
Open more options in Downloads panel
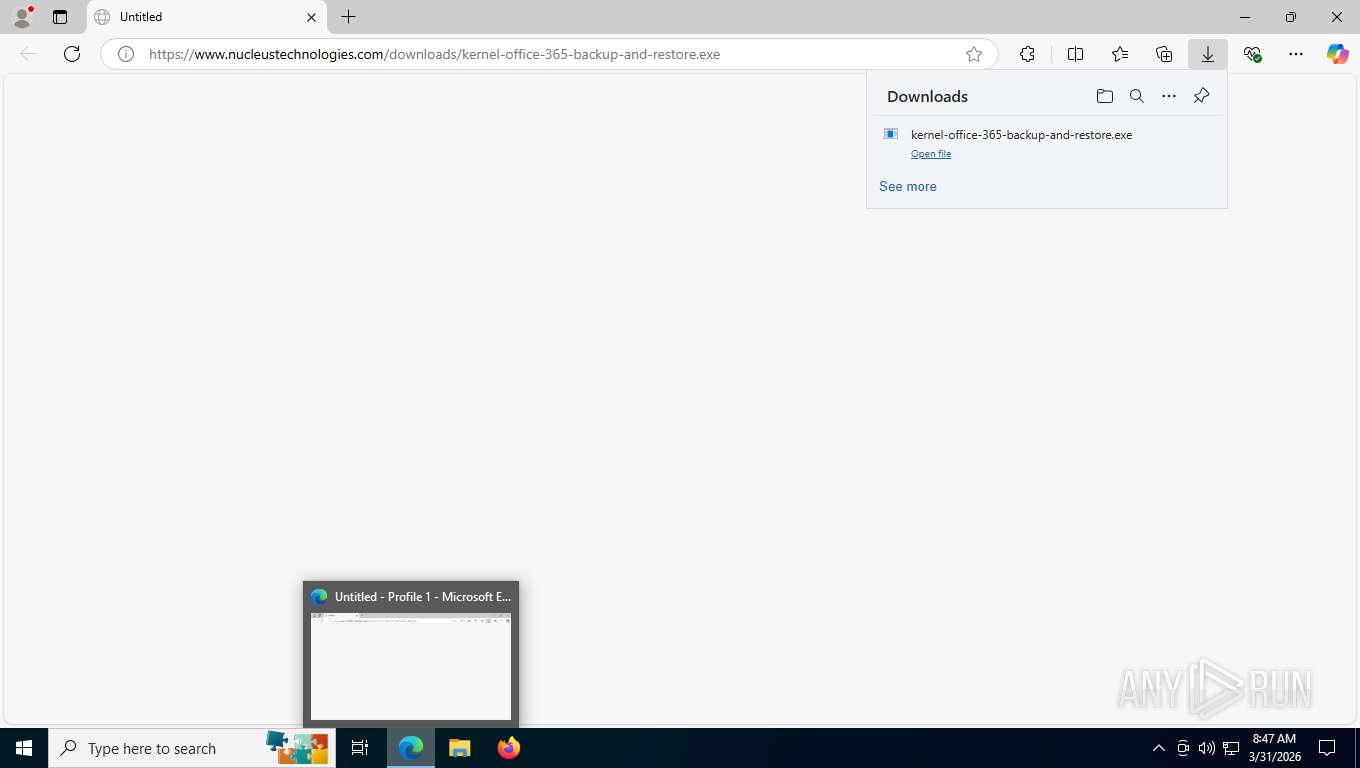(1169, 96)
